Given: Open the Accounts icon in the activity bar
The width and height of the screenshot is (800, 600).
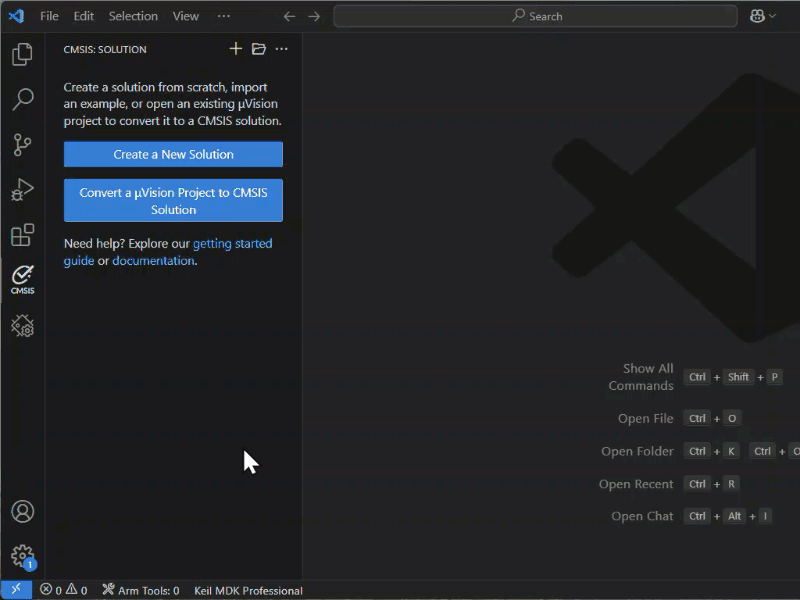Looking at the screenshot, I should [x=22, y=512].
